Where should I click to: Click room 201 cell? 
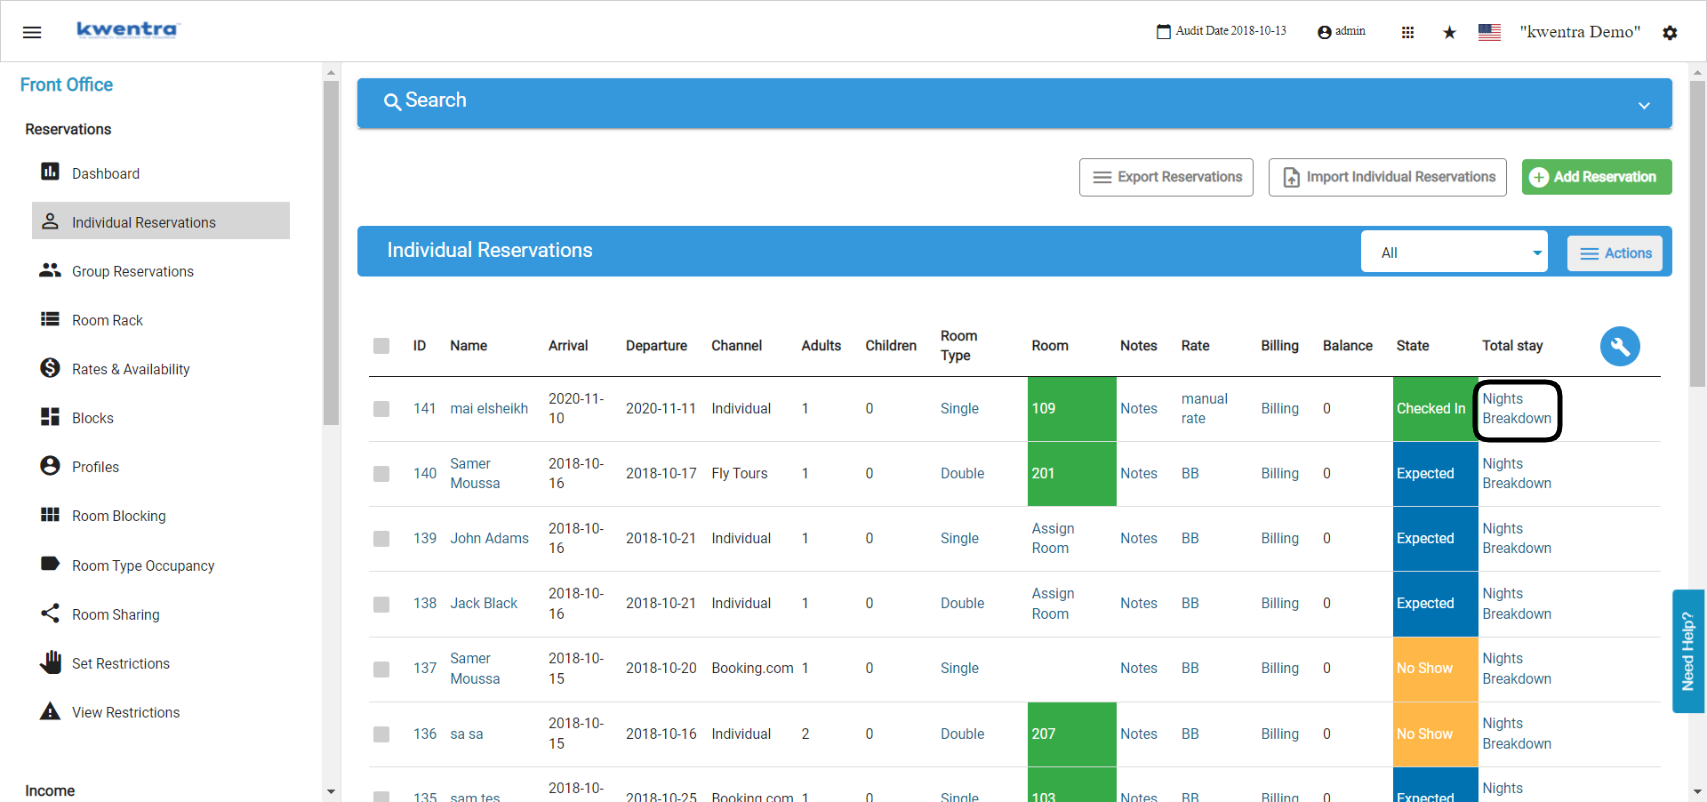pyautogui.click(x=1072, y=473)
